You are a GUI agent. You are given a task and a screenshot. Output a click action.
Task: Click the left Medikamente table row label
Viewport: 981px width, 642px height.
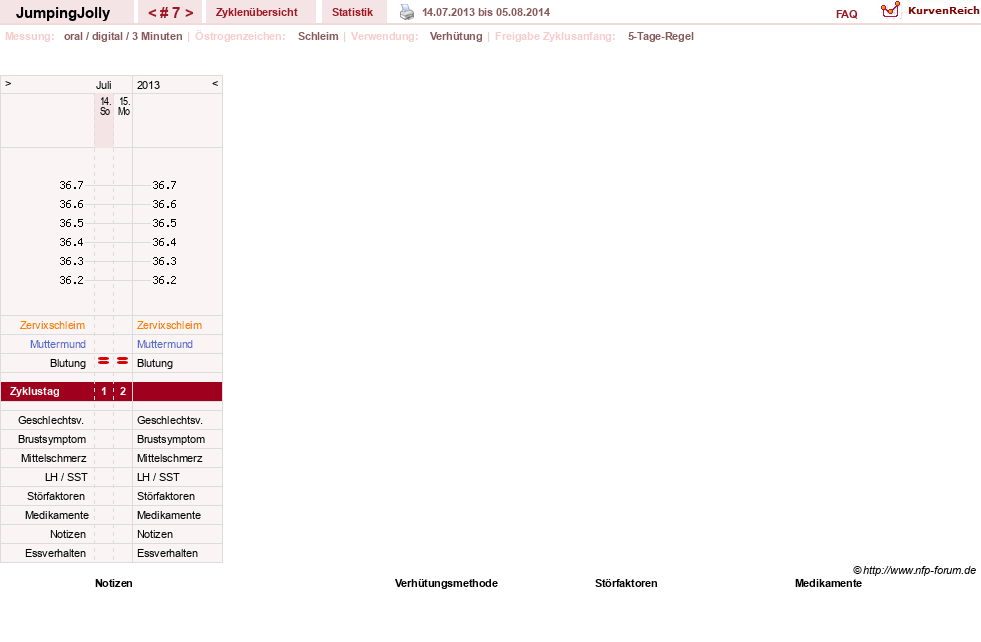pos(57,516)
